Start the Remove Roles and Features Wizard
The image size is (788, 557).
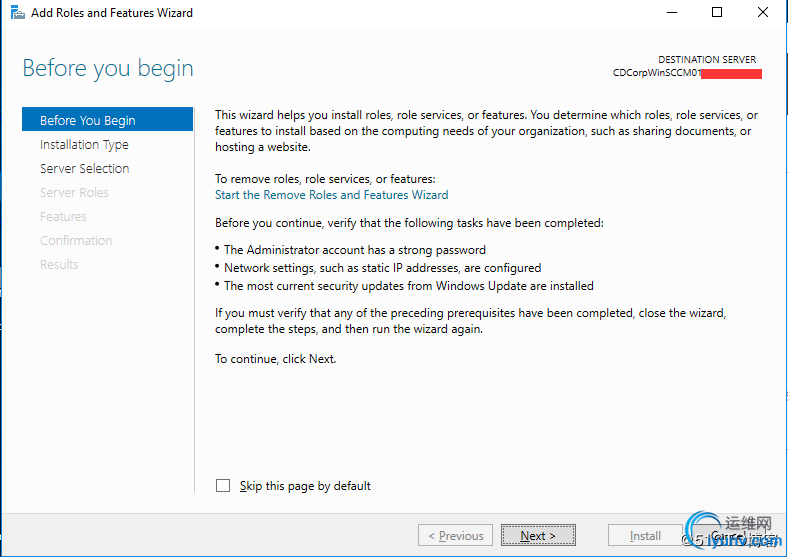tap(331, 195)
